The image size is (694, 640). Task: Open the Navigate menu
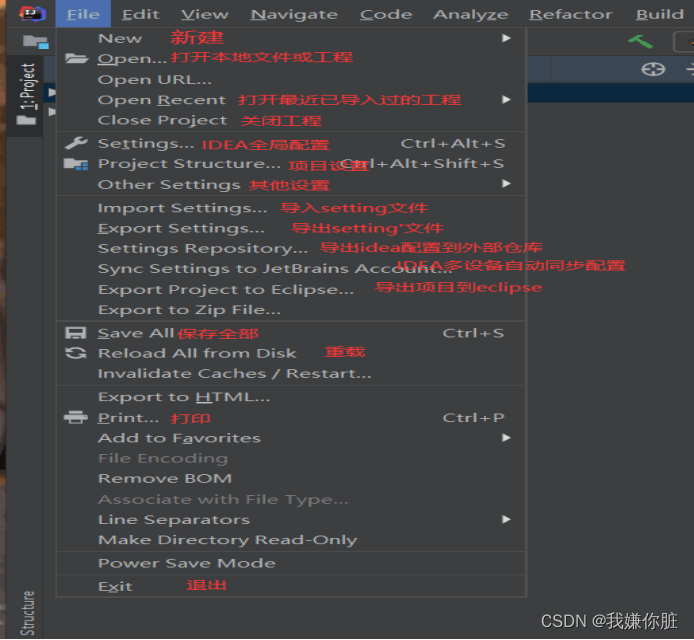(294, 14)
